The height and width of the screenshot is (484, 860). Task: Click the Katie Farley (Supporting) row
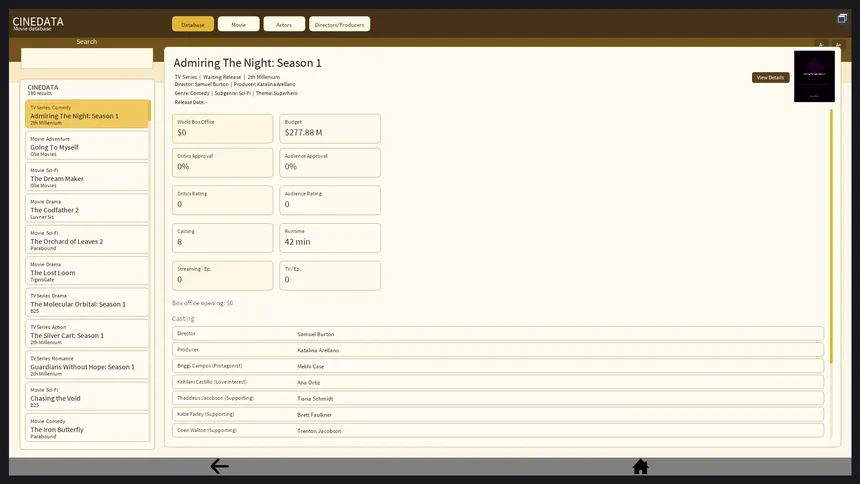pos(497,414)
